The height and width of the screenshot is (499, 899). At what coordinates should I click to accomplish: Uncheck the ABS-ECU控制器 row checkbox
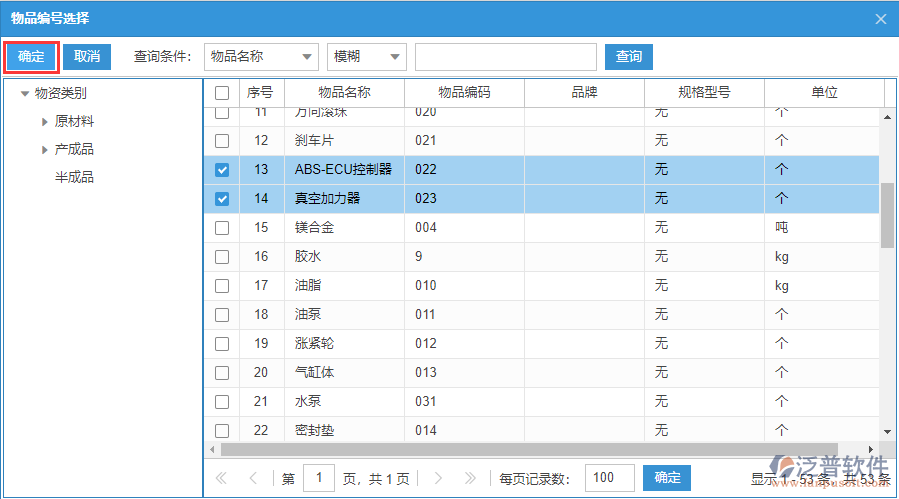pos(222,170)
